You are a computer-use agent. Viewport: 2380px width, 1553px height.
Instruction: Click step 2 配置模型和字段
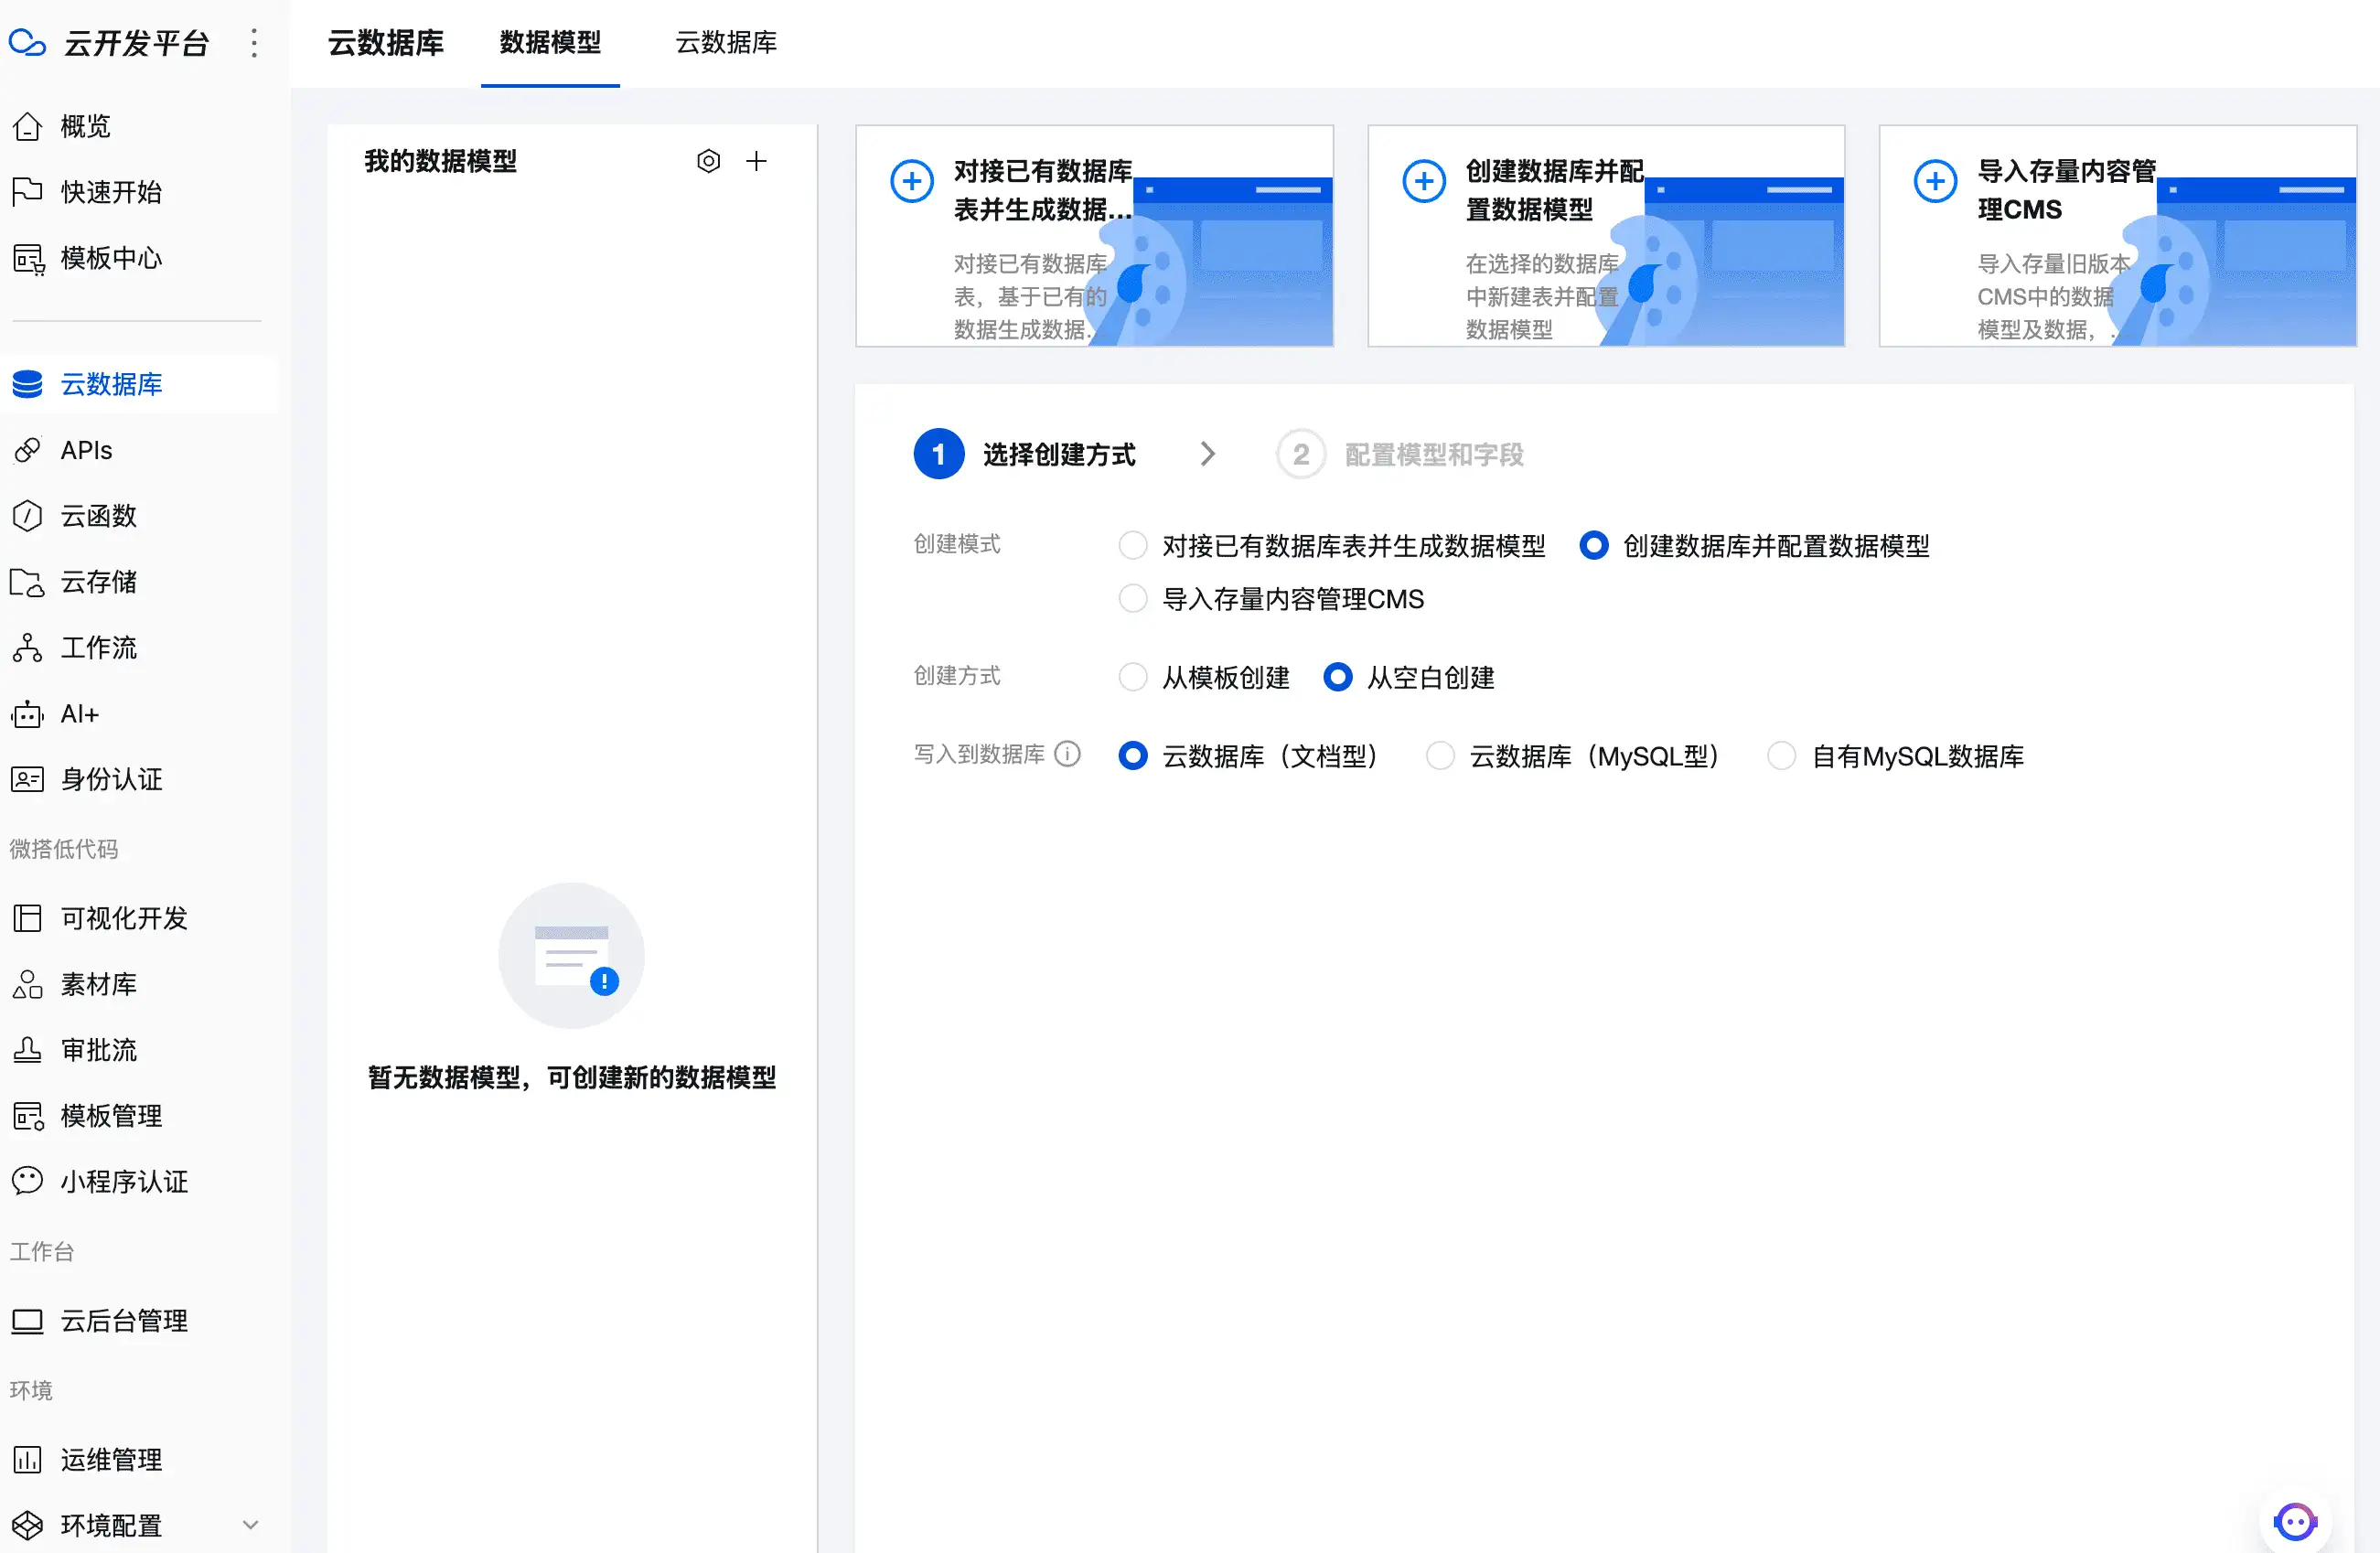pos(1400,455)
